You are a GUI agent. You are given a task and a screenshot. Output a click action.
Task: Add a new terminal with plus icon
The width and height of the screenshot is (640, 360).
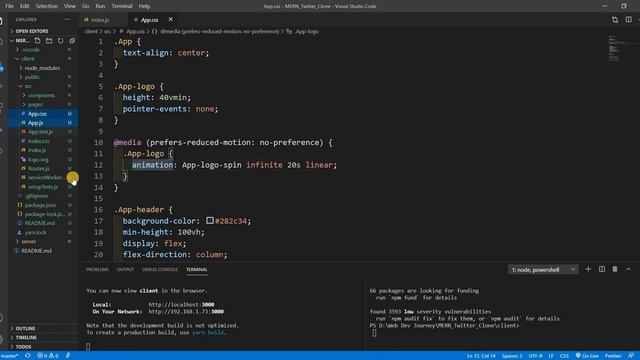[x=588, y=269]
